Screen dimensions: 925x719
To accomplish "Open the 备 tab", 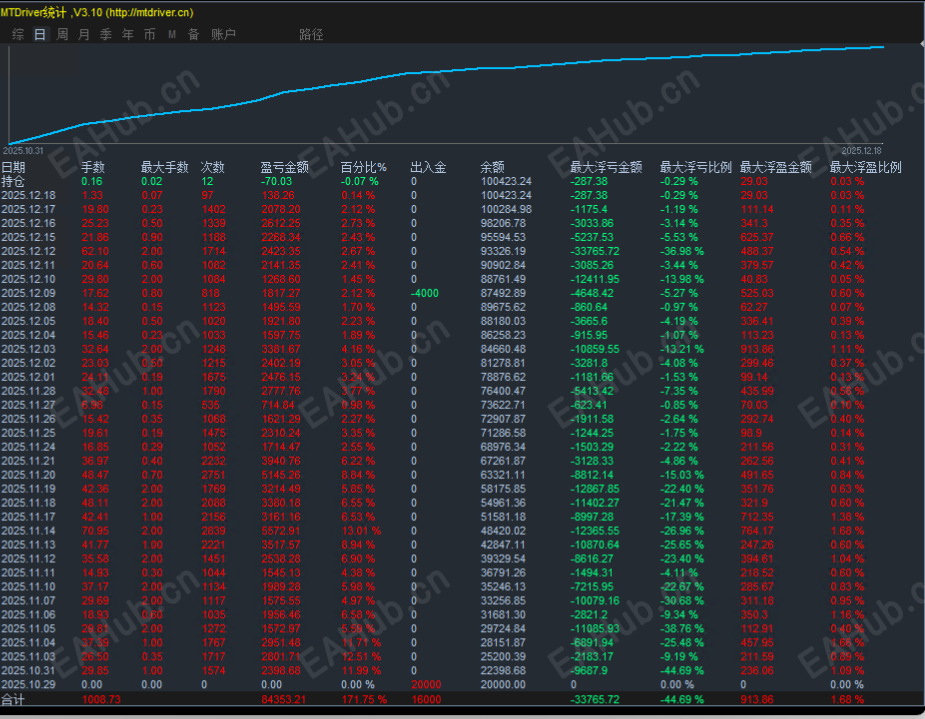I will [193, 35].
